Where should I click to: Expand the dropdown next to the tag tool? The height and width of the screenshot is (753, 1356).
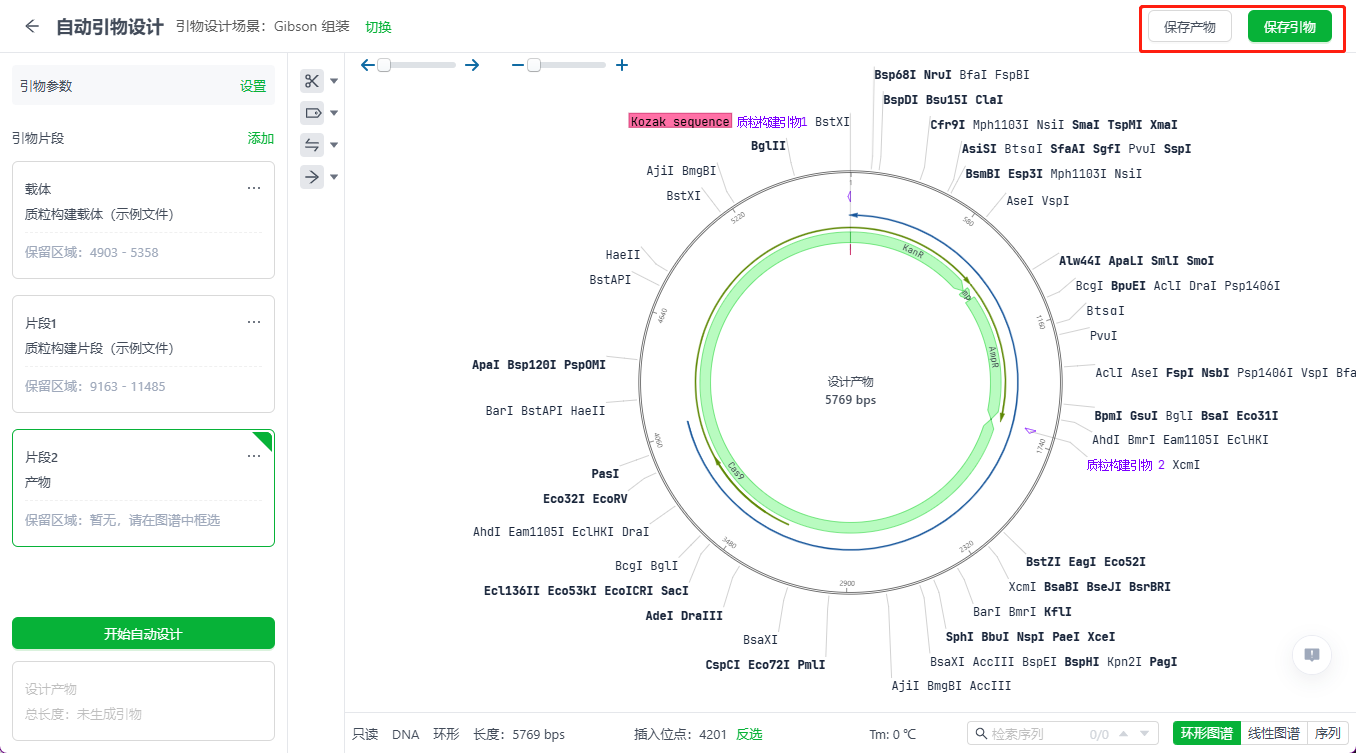tap(335, 113)
